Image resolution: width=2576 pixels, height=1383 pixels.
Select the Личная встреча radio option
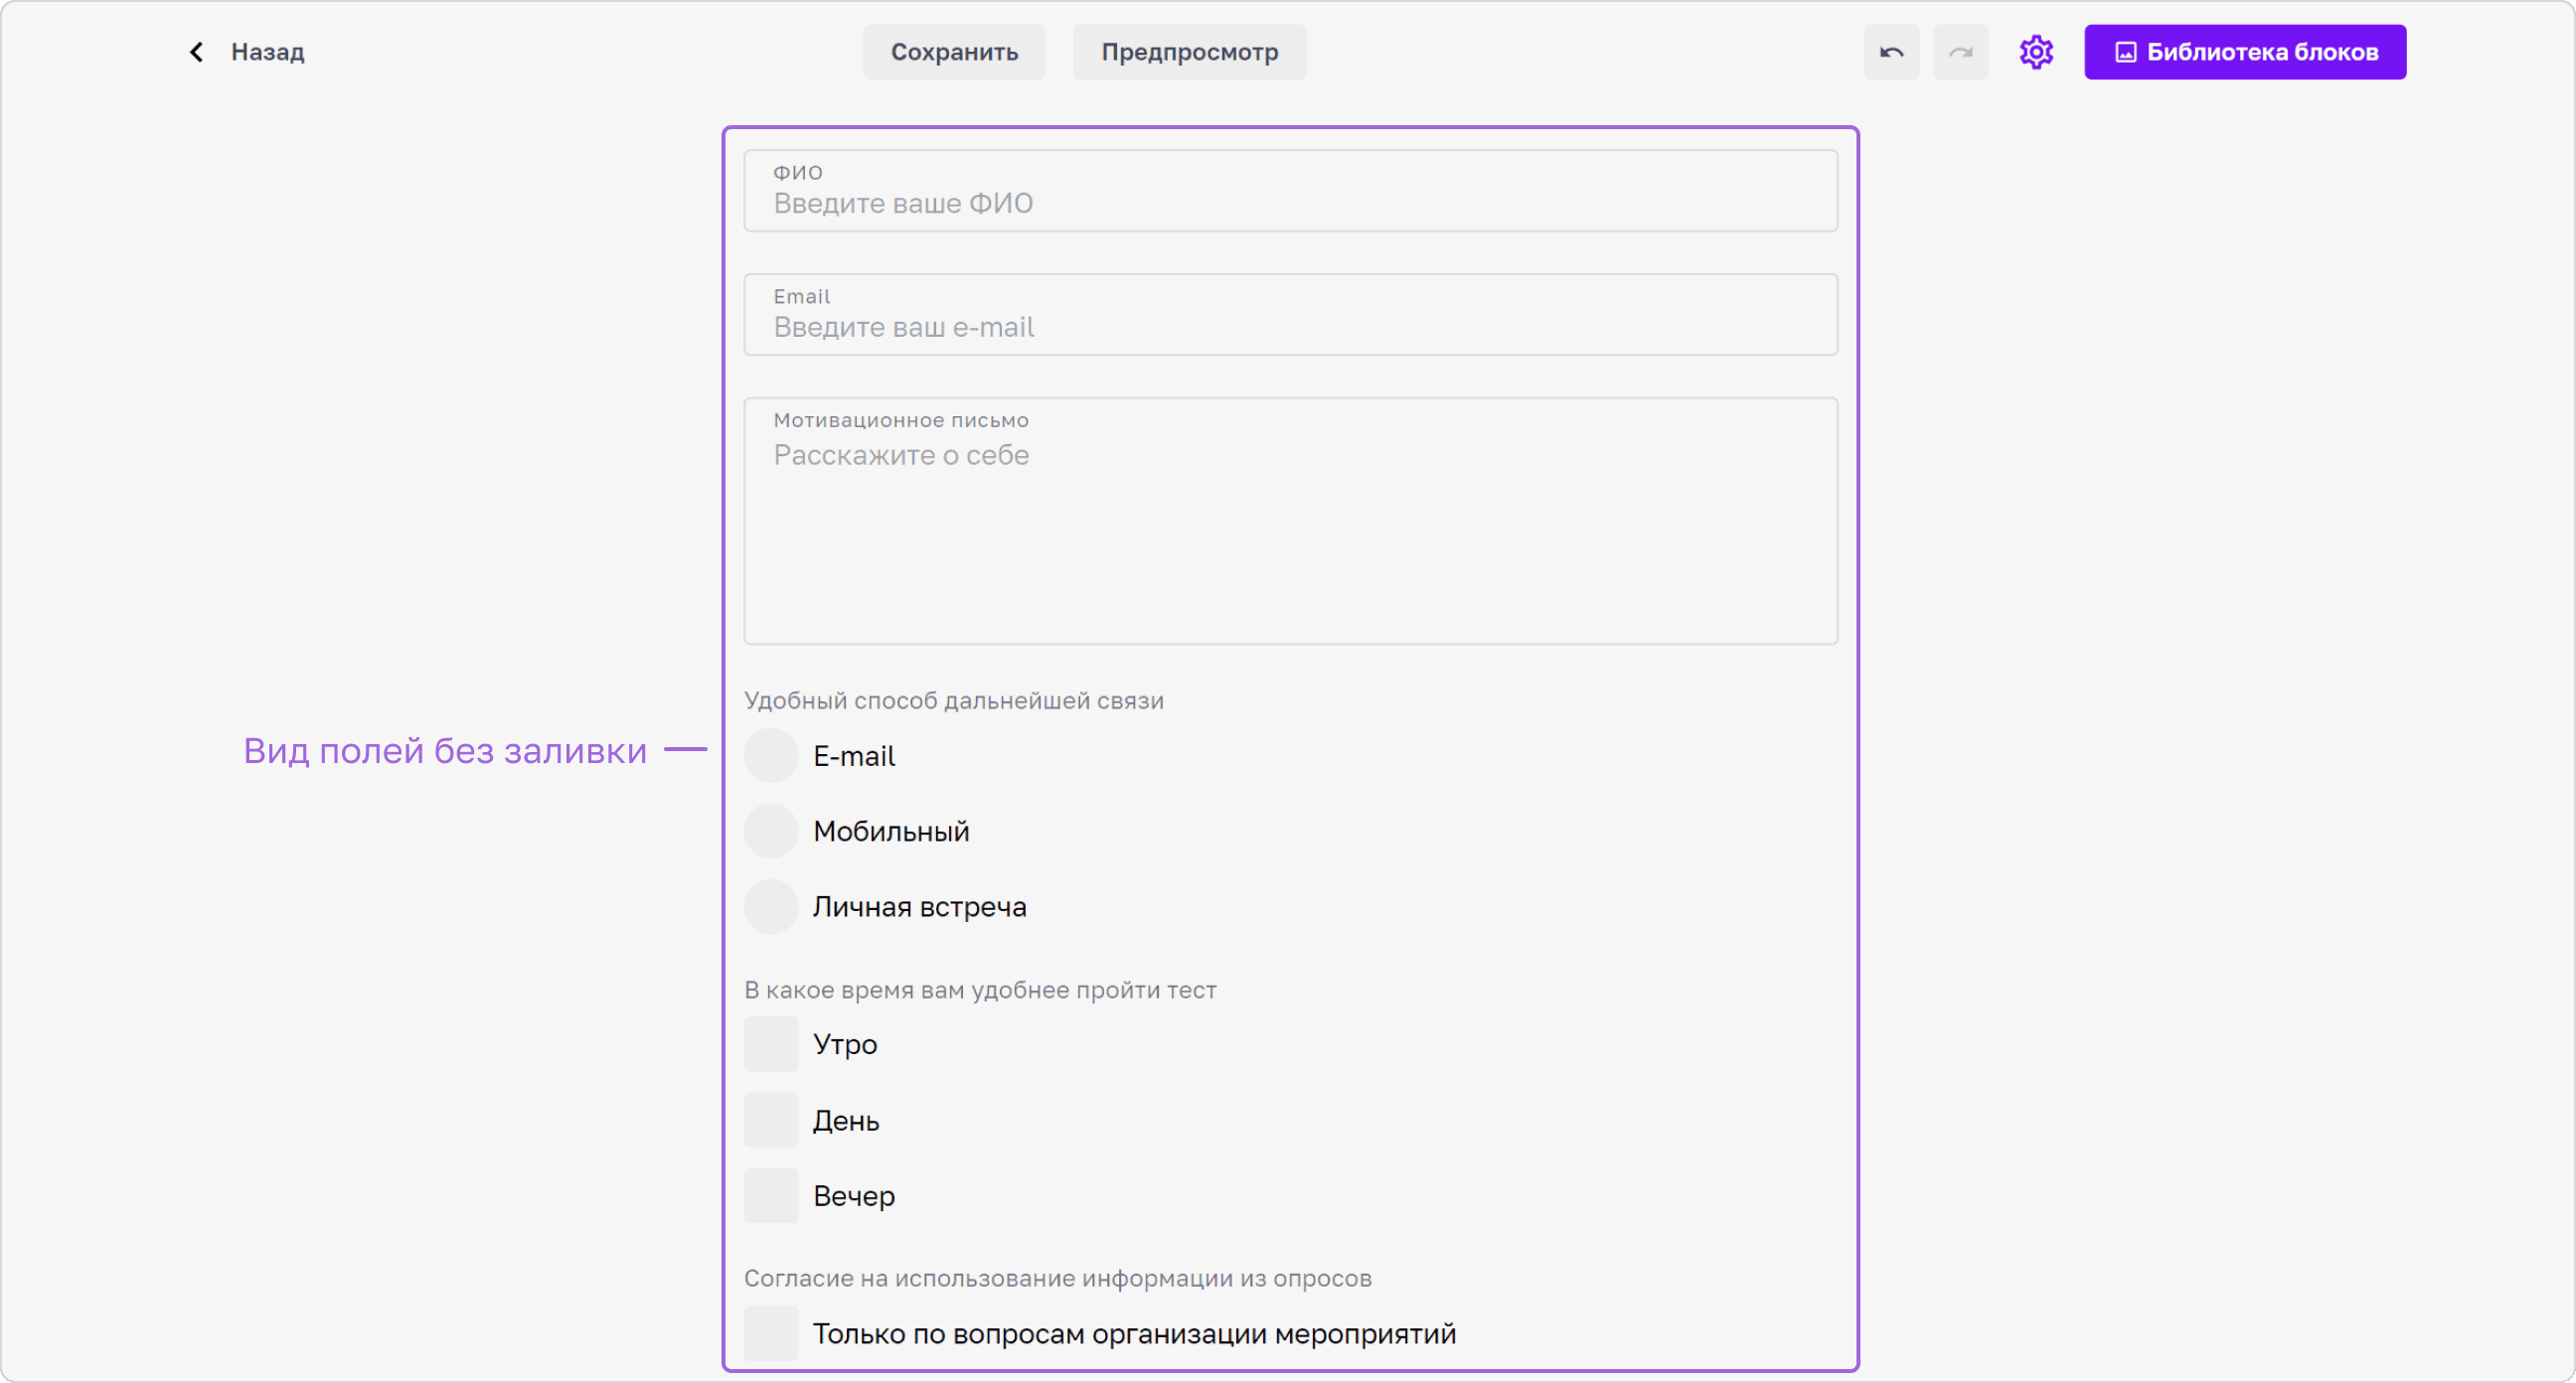click(771, 906)
